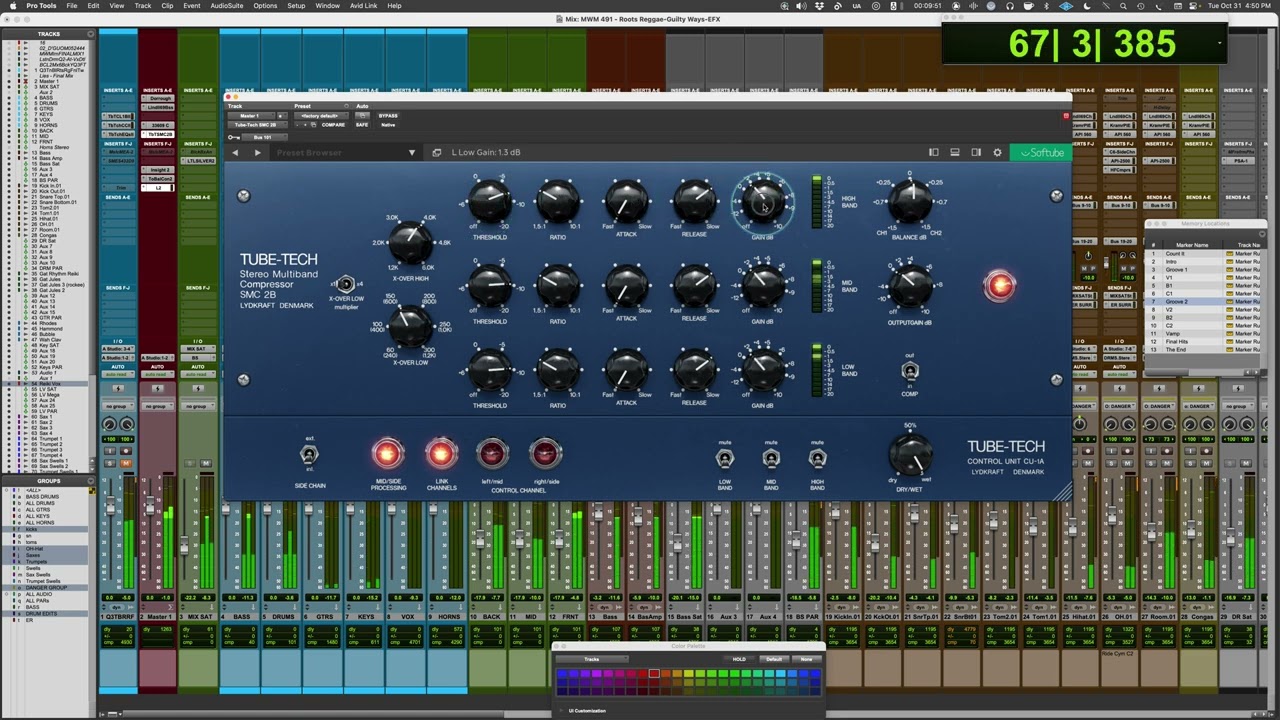Viewport: 1280px width, 720px height.
Task: Open the Tracks dropdown in Color Palette
Action: click(592, 659)
